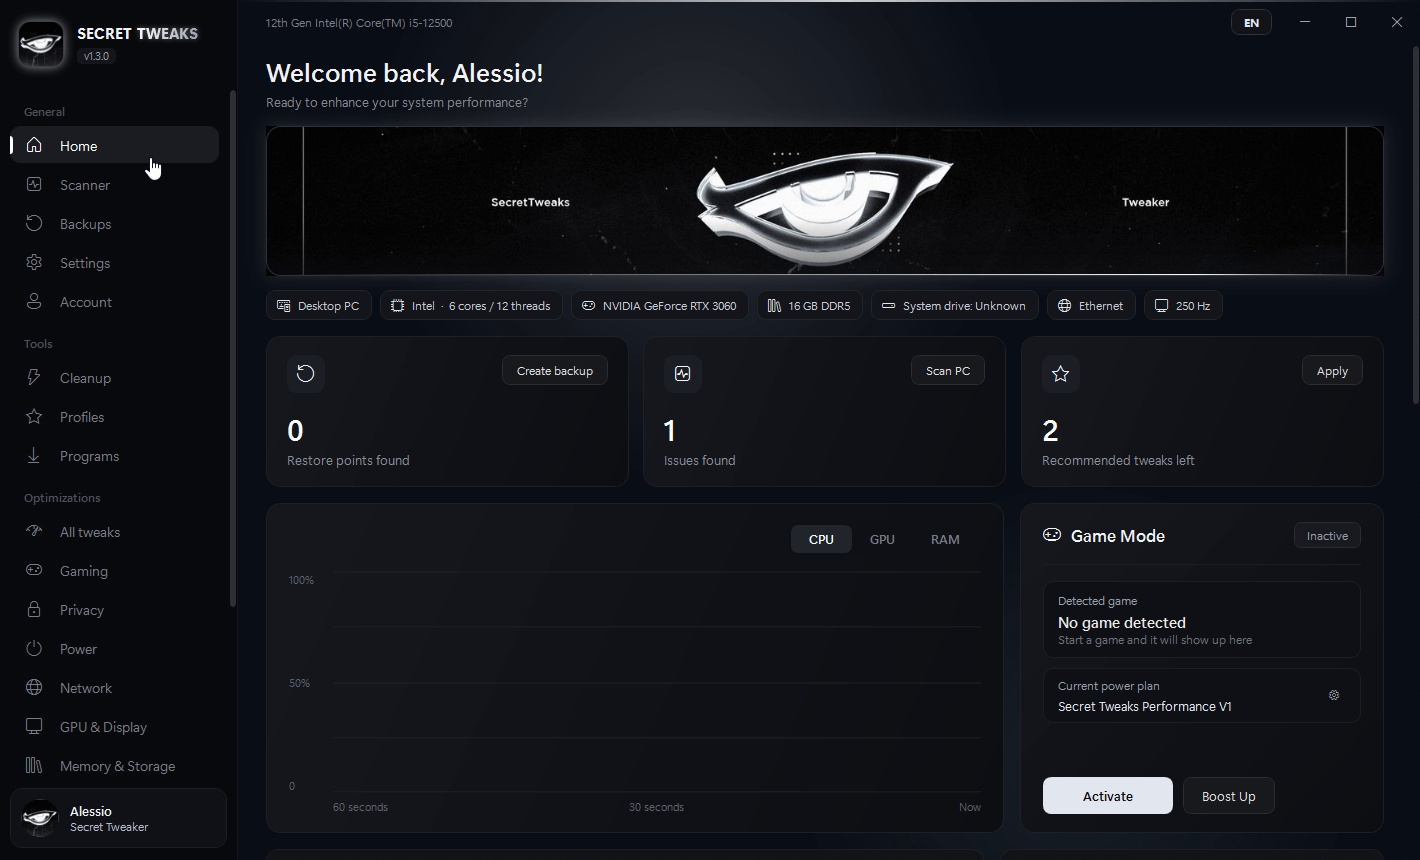This screenshot has width=1420, height=860.
Task: Click the SecretTweaks banner image
Action: pos(825,201)
